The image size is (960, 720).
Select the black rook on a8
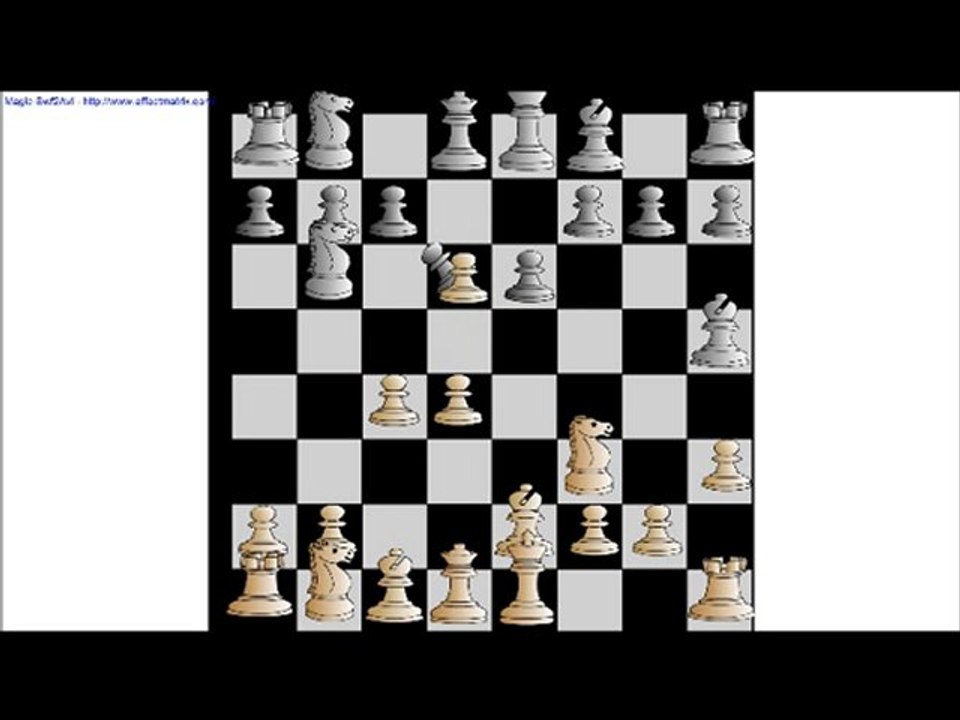pyautogui.click(x=266, y=133)
